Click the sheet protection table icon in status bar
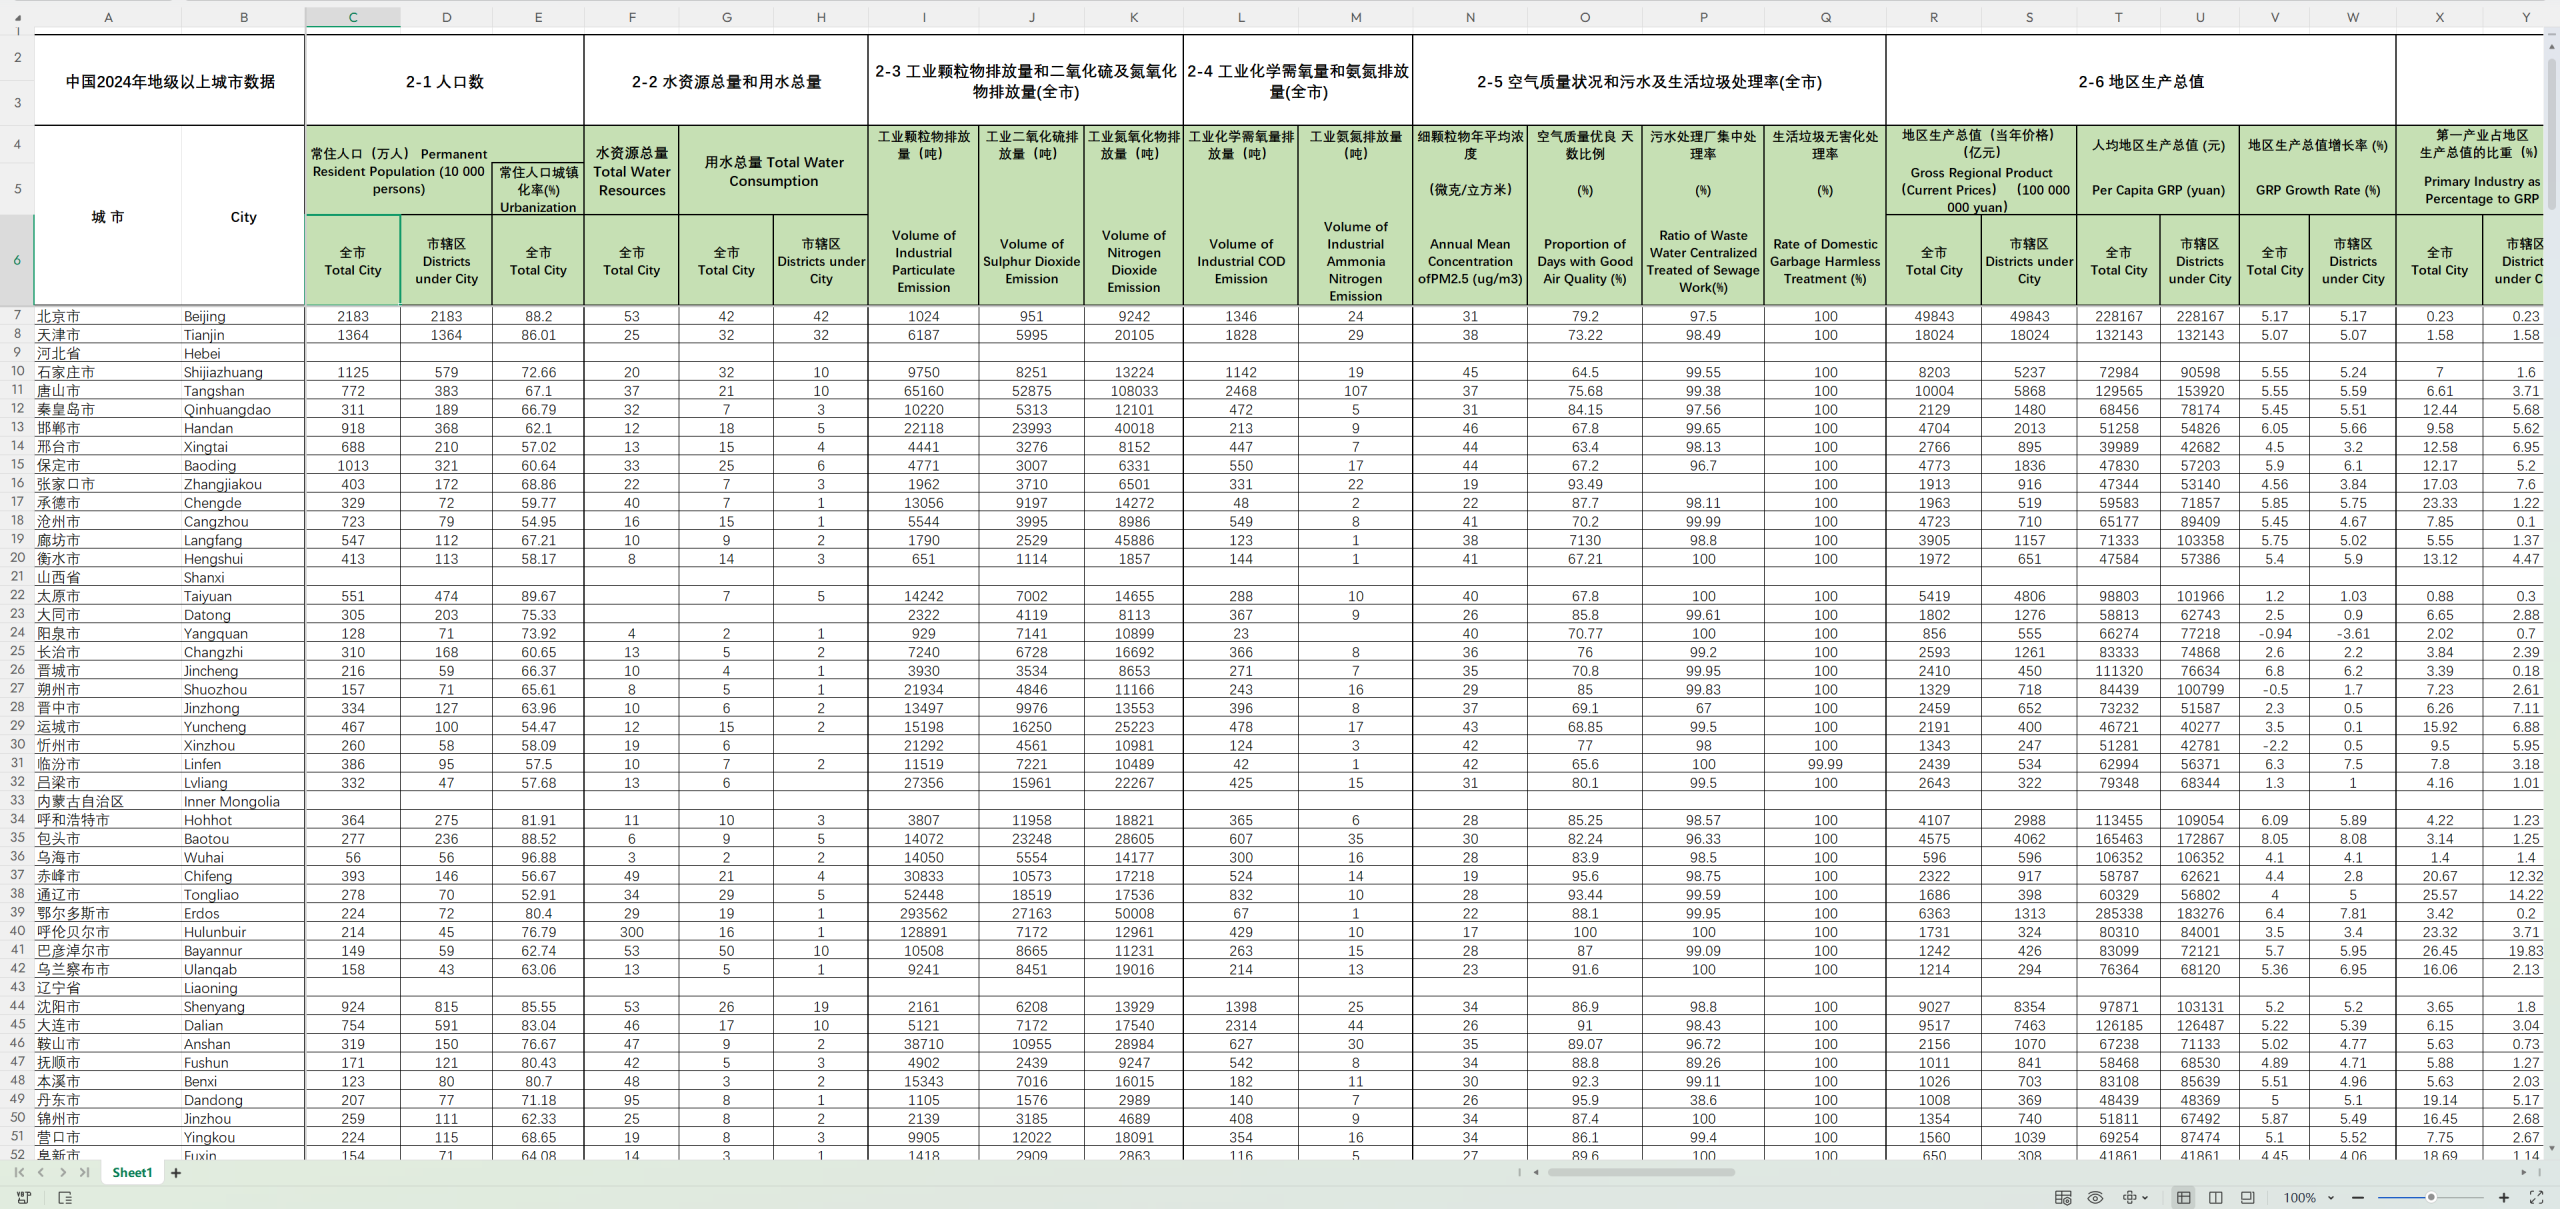2560x1209 pixels. click(2062, 1197)
